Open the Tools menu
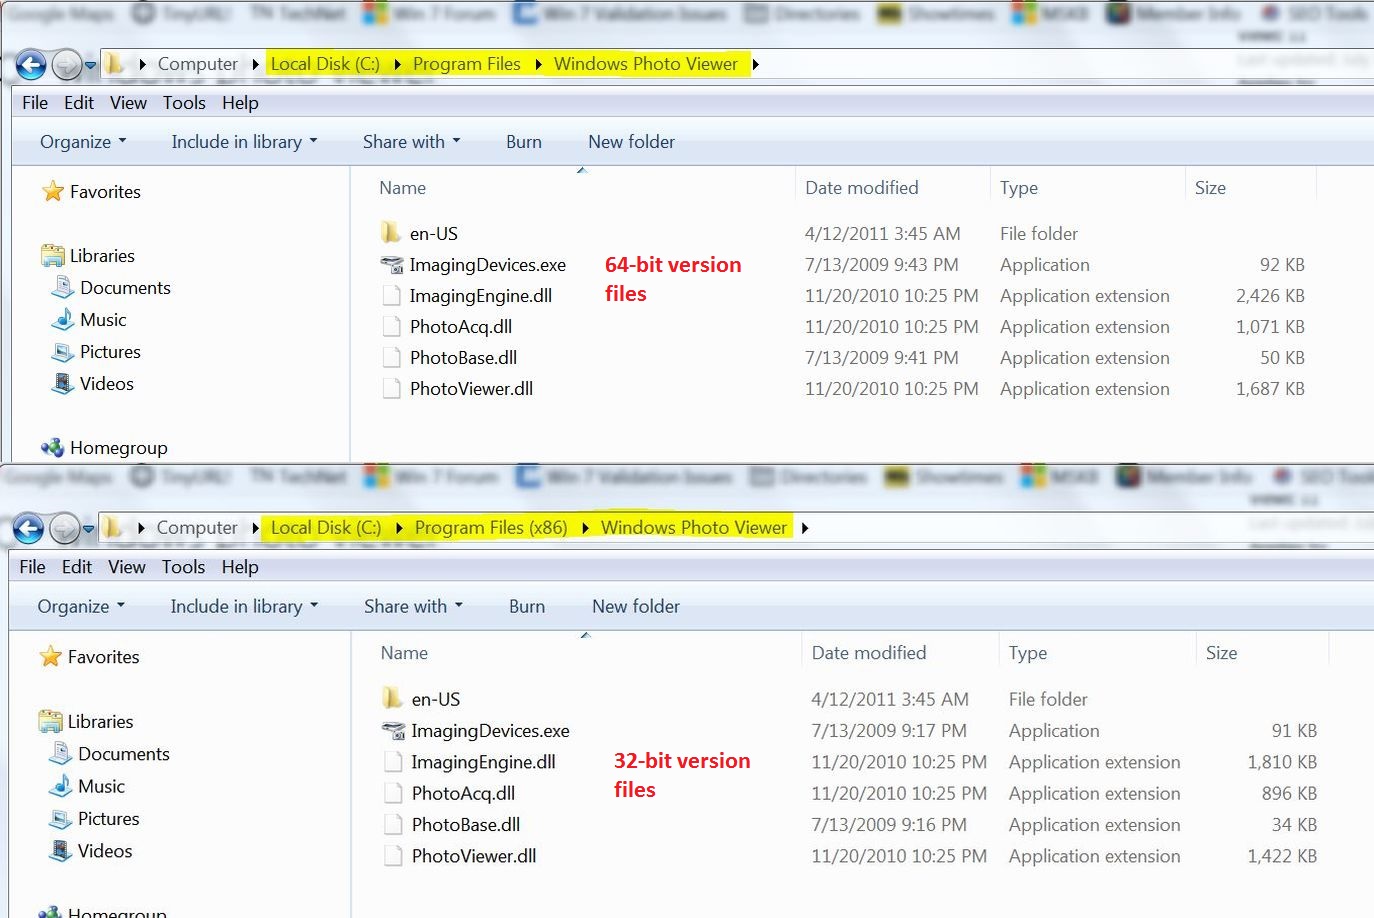The width and height of the screenshot is (1374, 918). coord(183,102)
